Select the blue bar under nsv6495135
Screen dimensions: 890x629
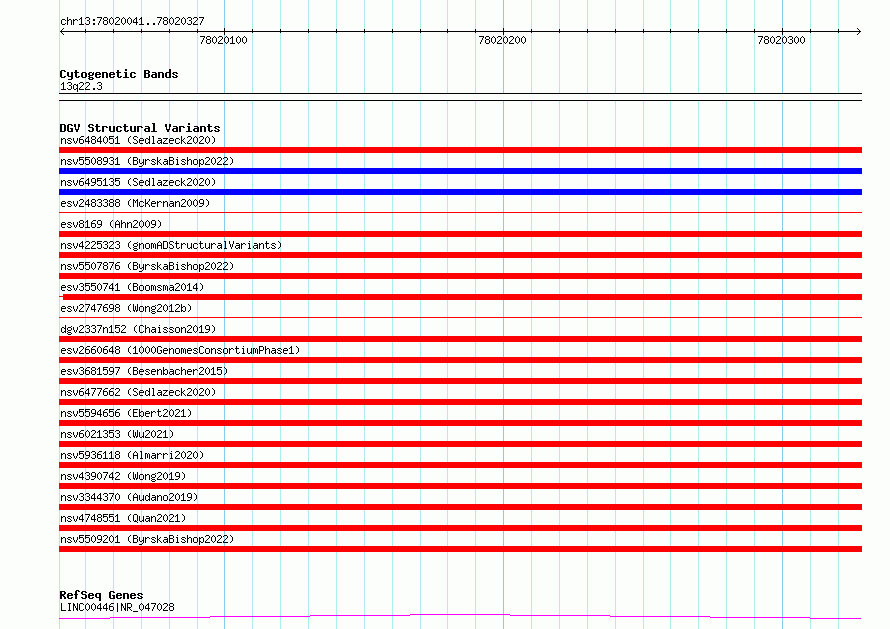[460, 192]
